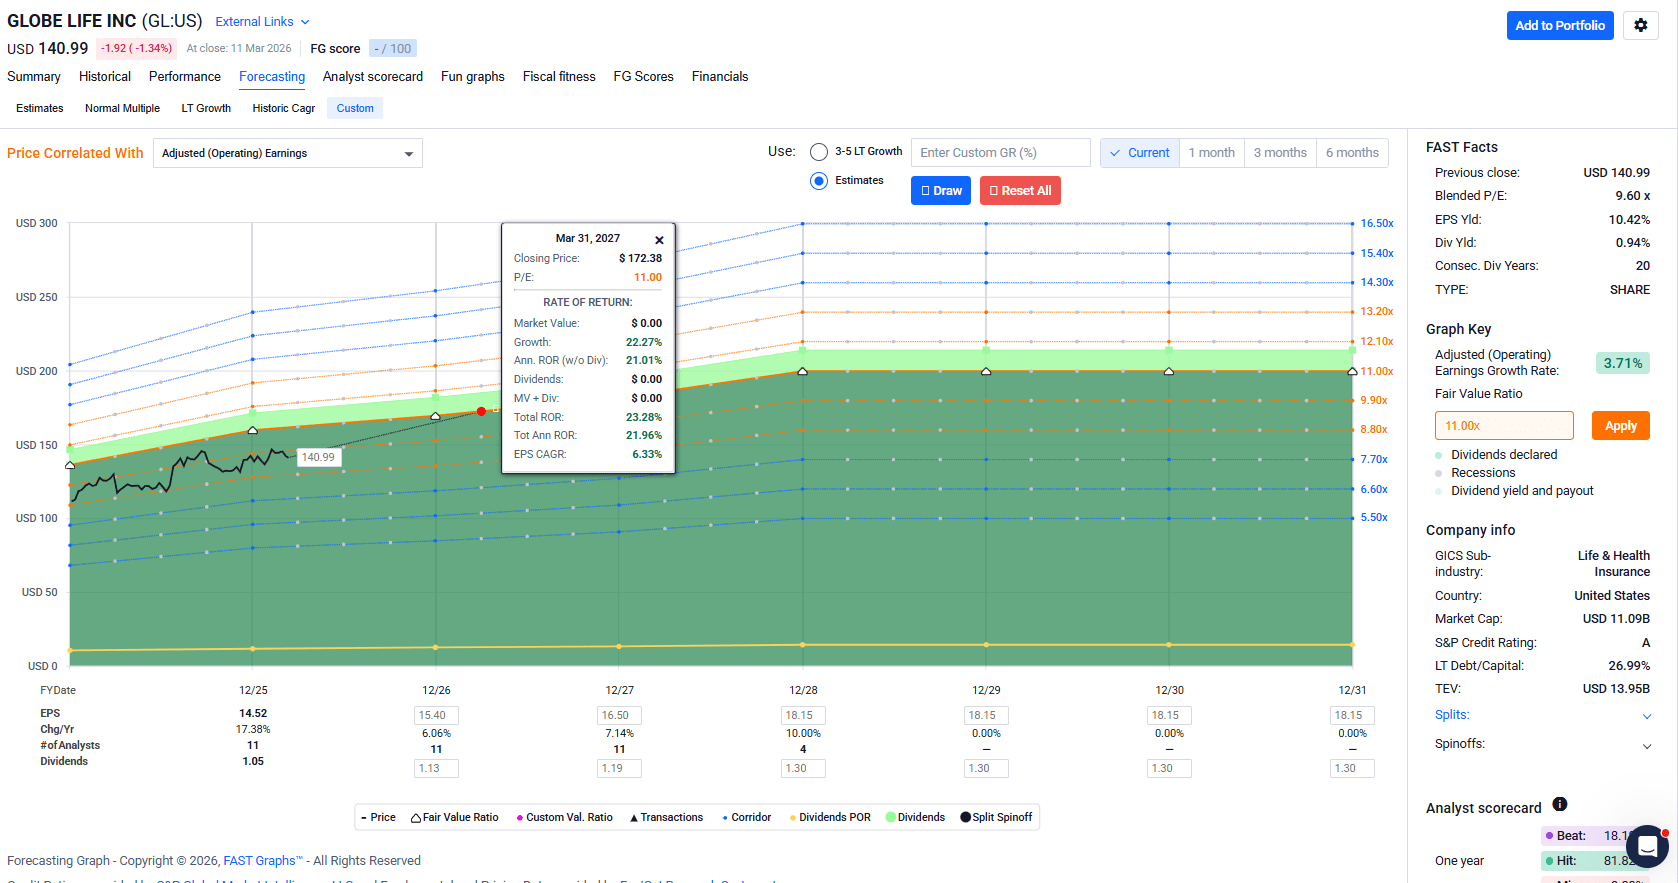Toggle Transactions legend triangle icon
The image size is (1678, 883).
[x=634, y=818]
